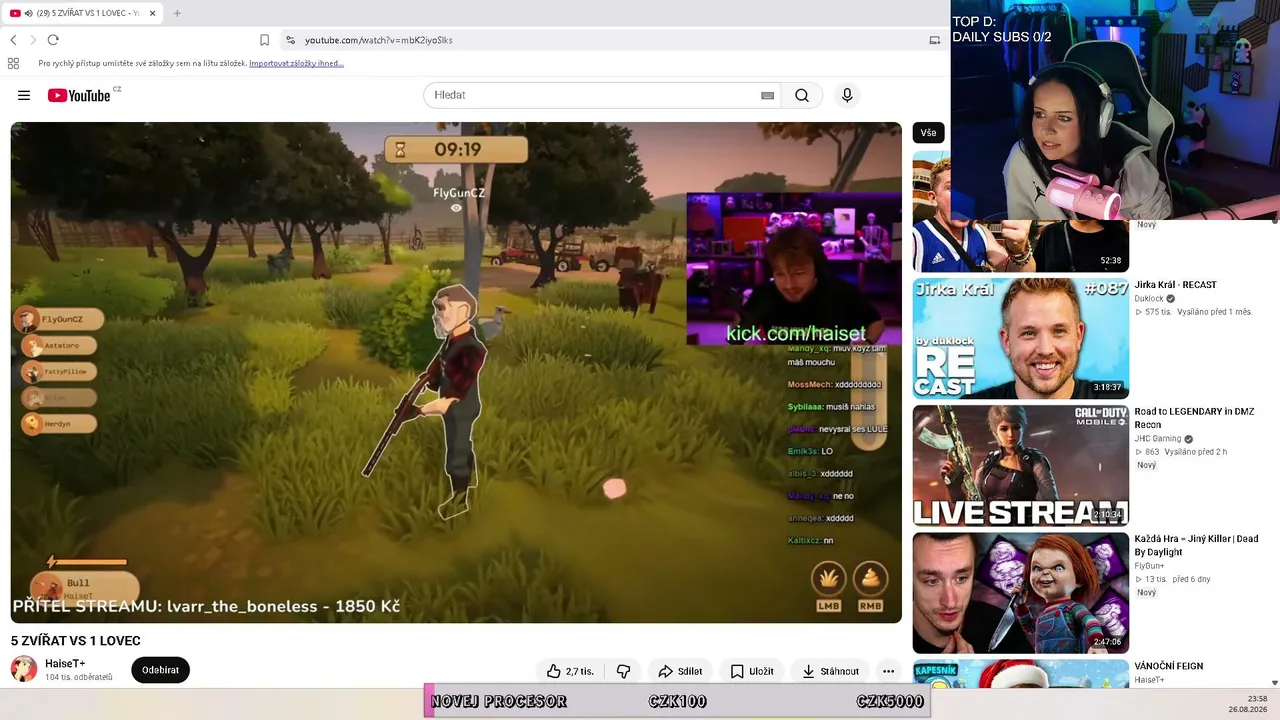
Task: Dislike the video with thumbs-down
Action: pyautogui.click(x=623, y=671)
